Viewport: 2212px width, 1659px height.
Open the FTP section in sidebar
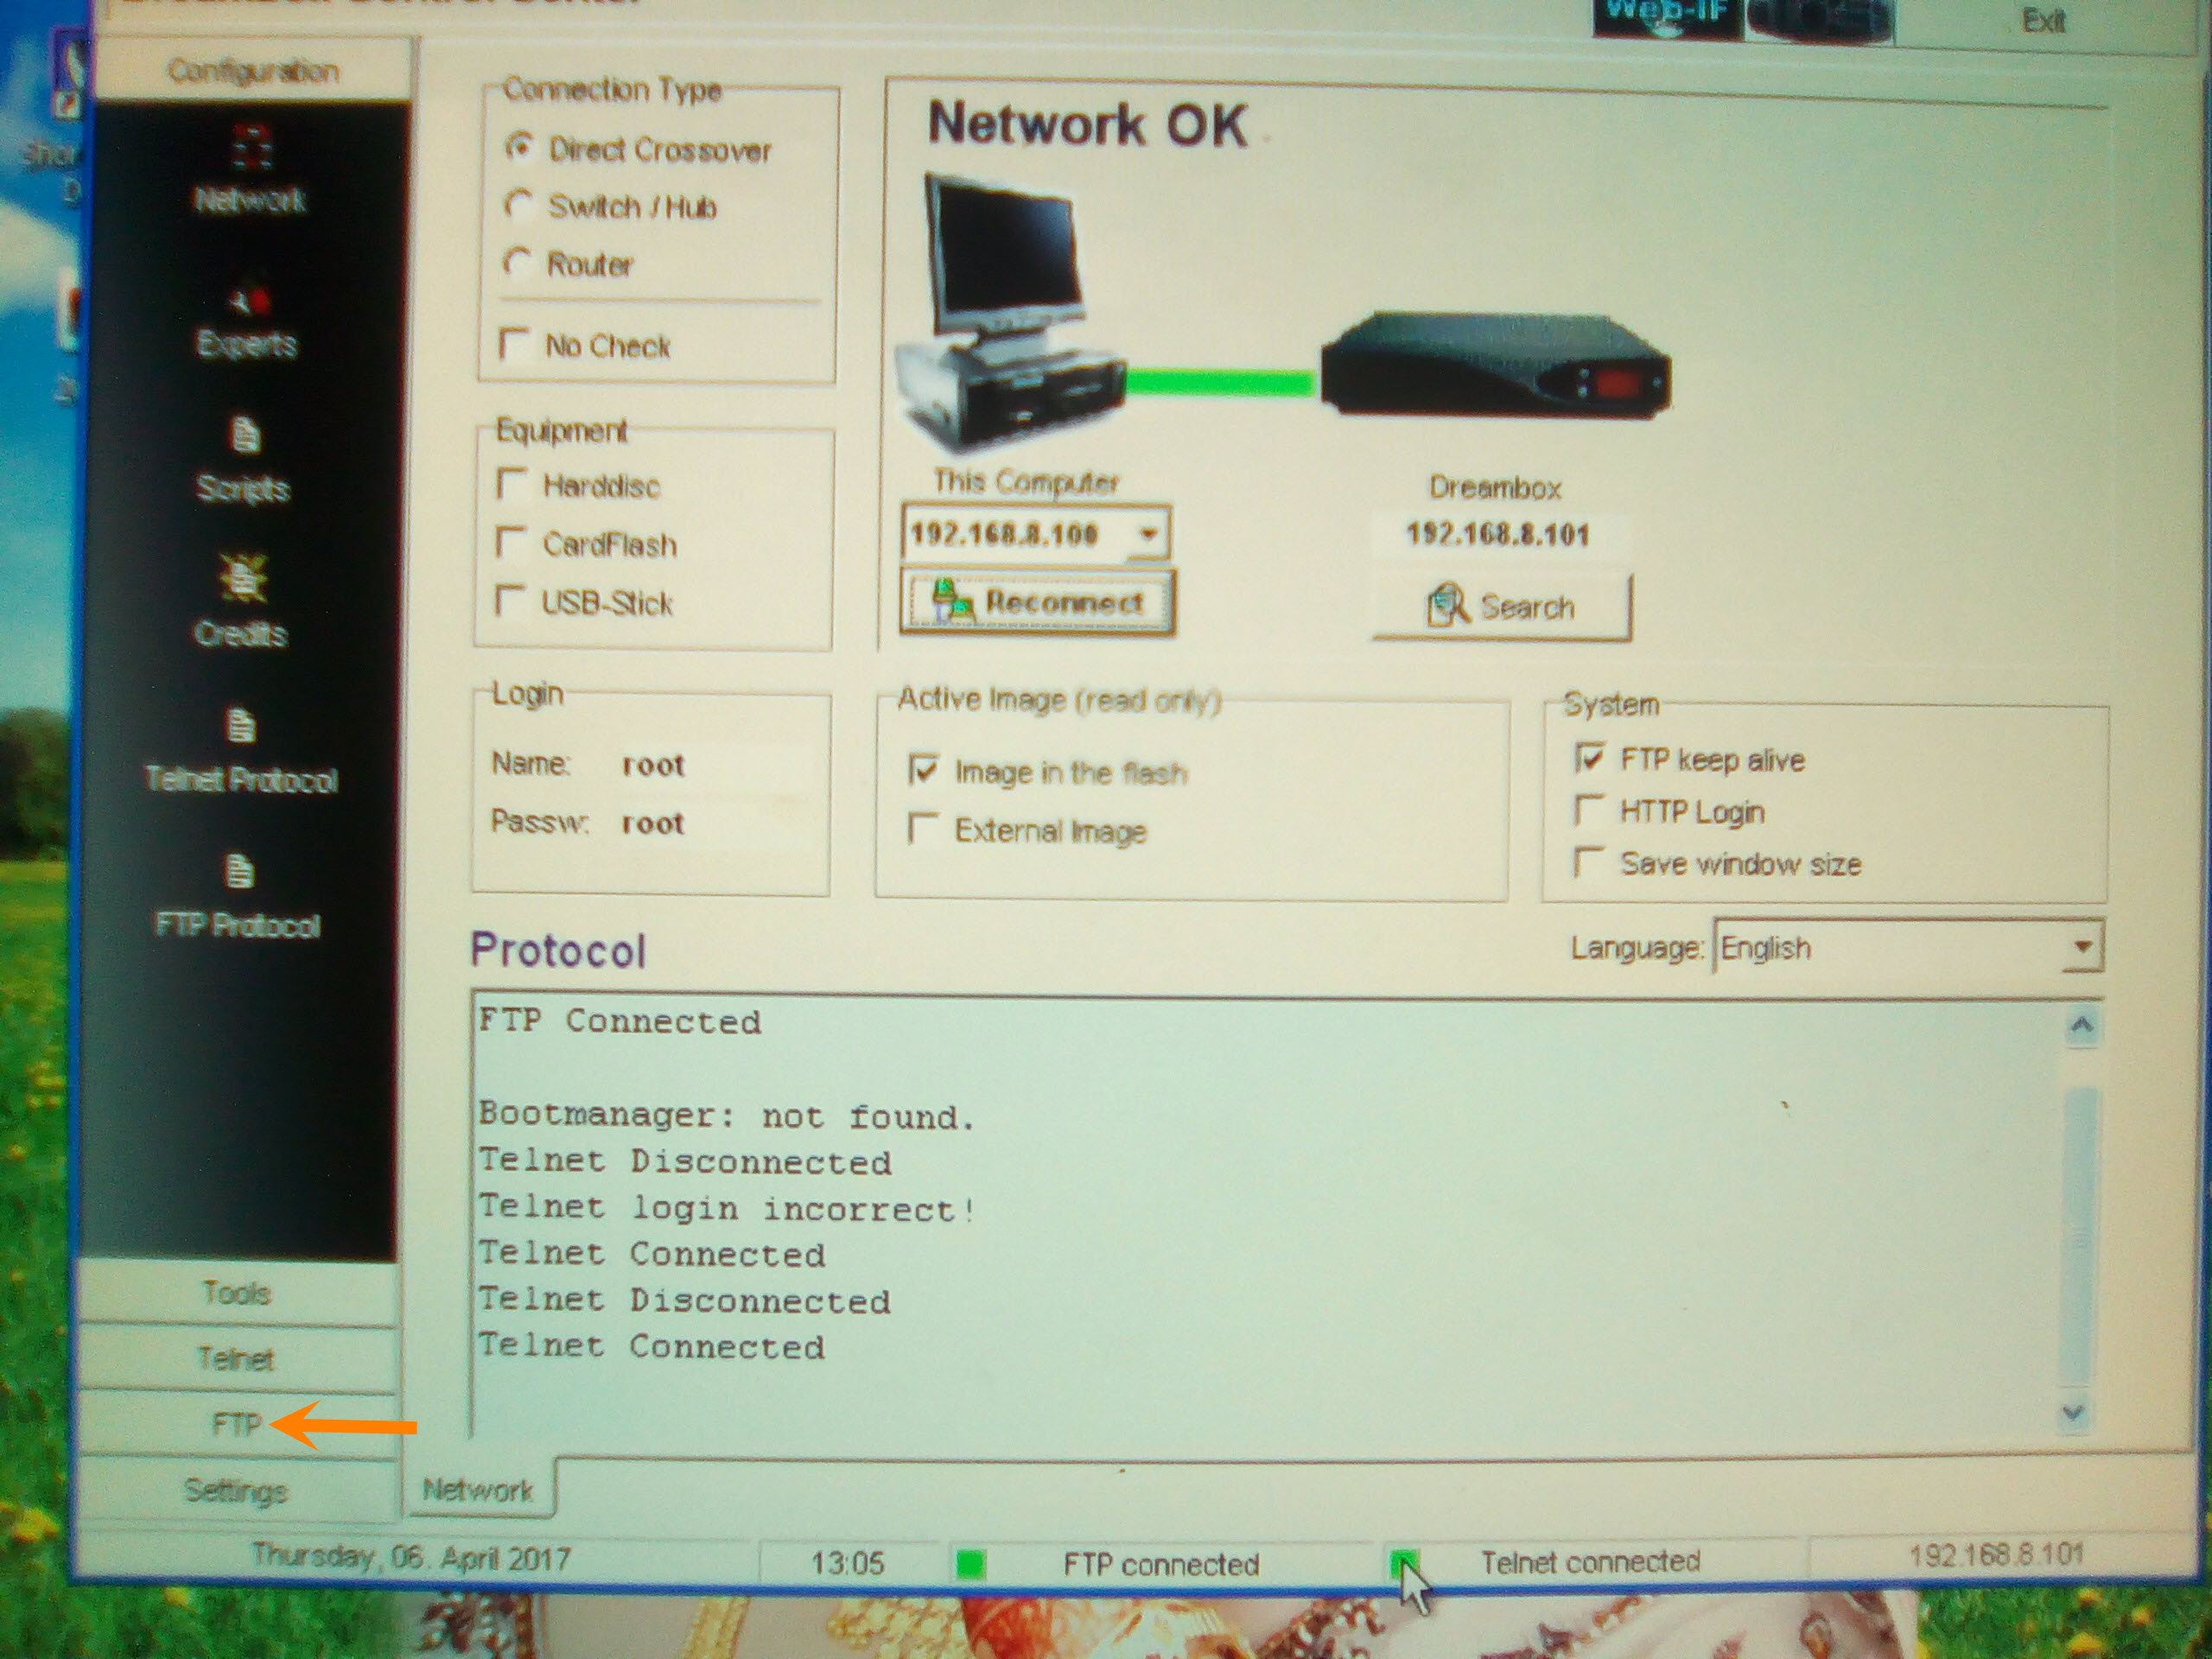click(236, 1424)
